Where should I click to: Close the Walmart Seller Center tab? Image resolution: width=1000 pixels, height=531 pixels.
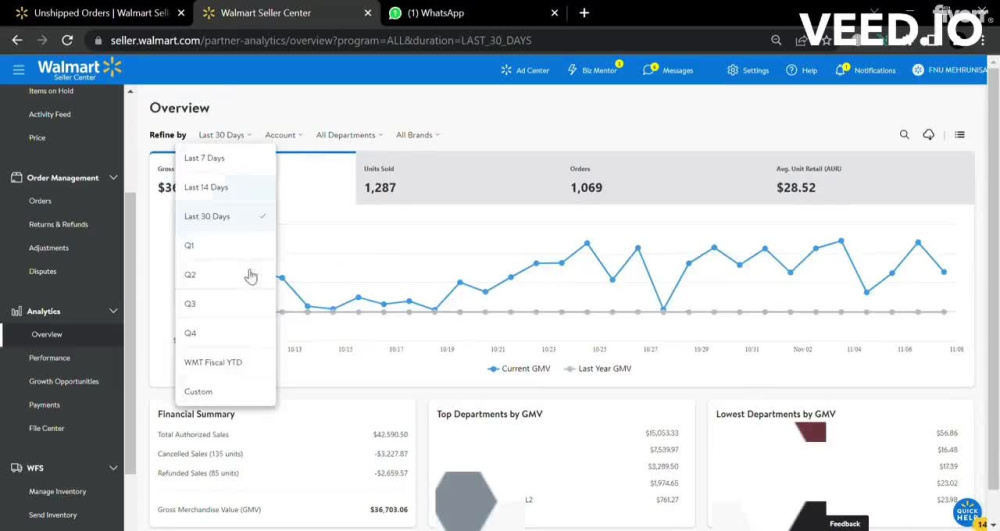pyautogui.click(x=367, y=13)
